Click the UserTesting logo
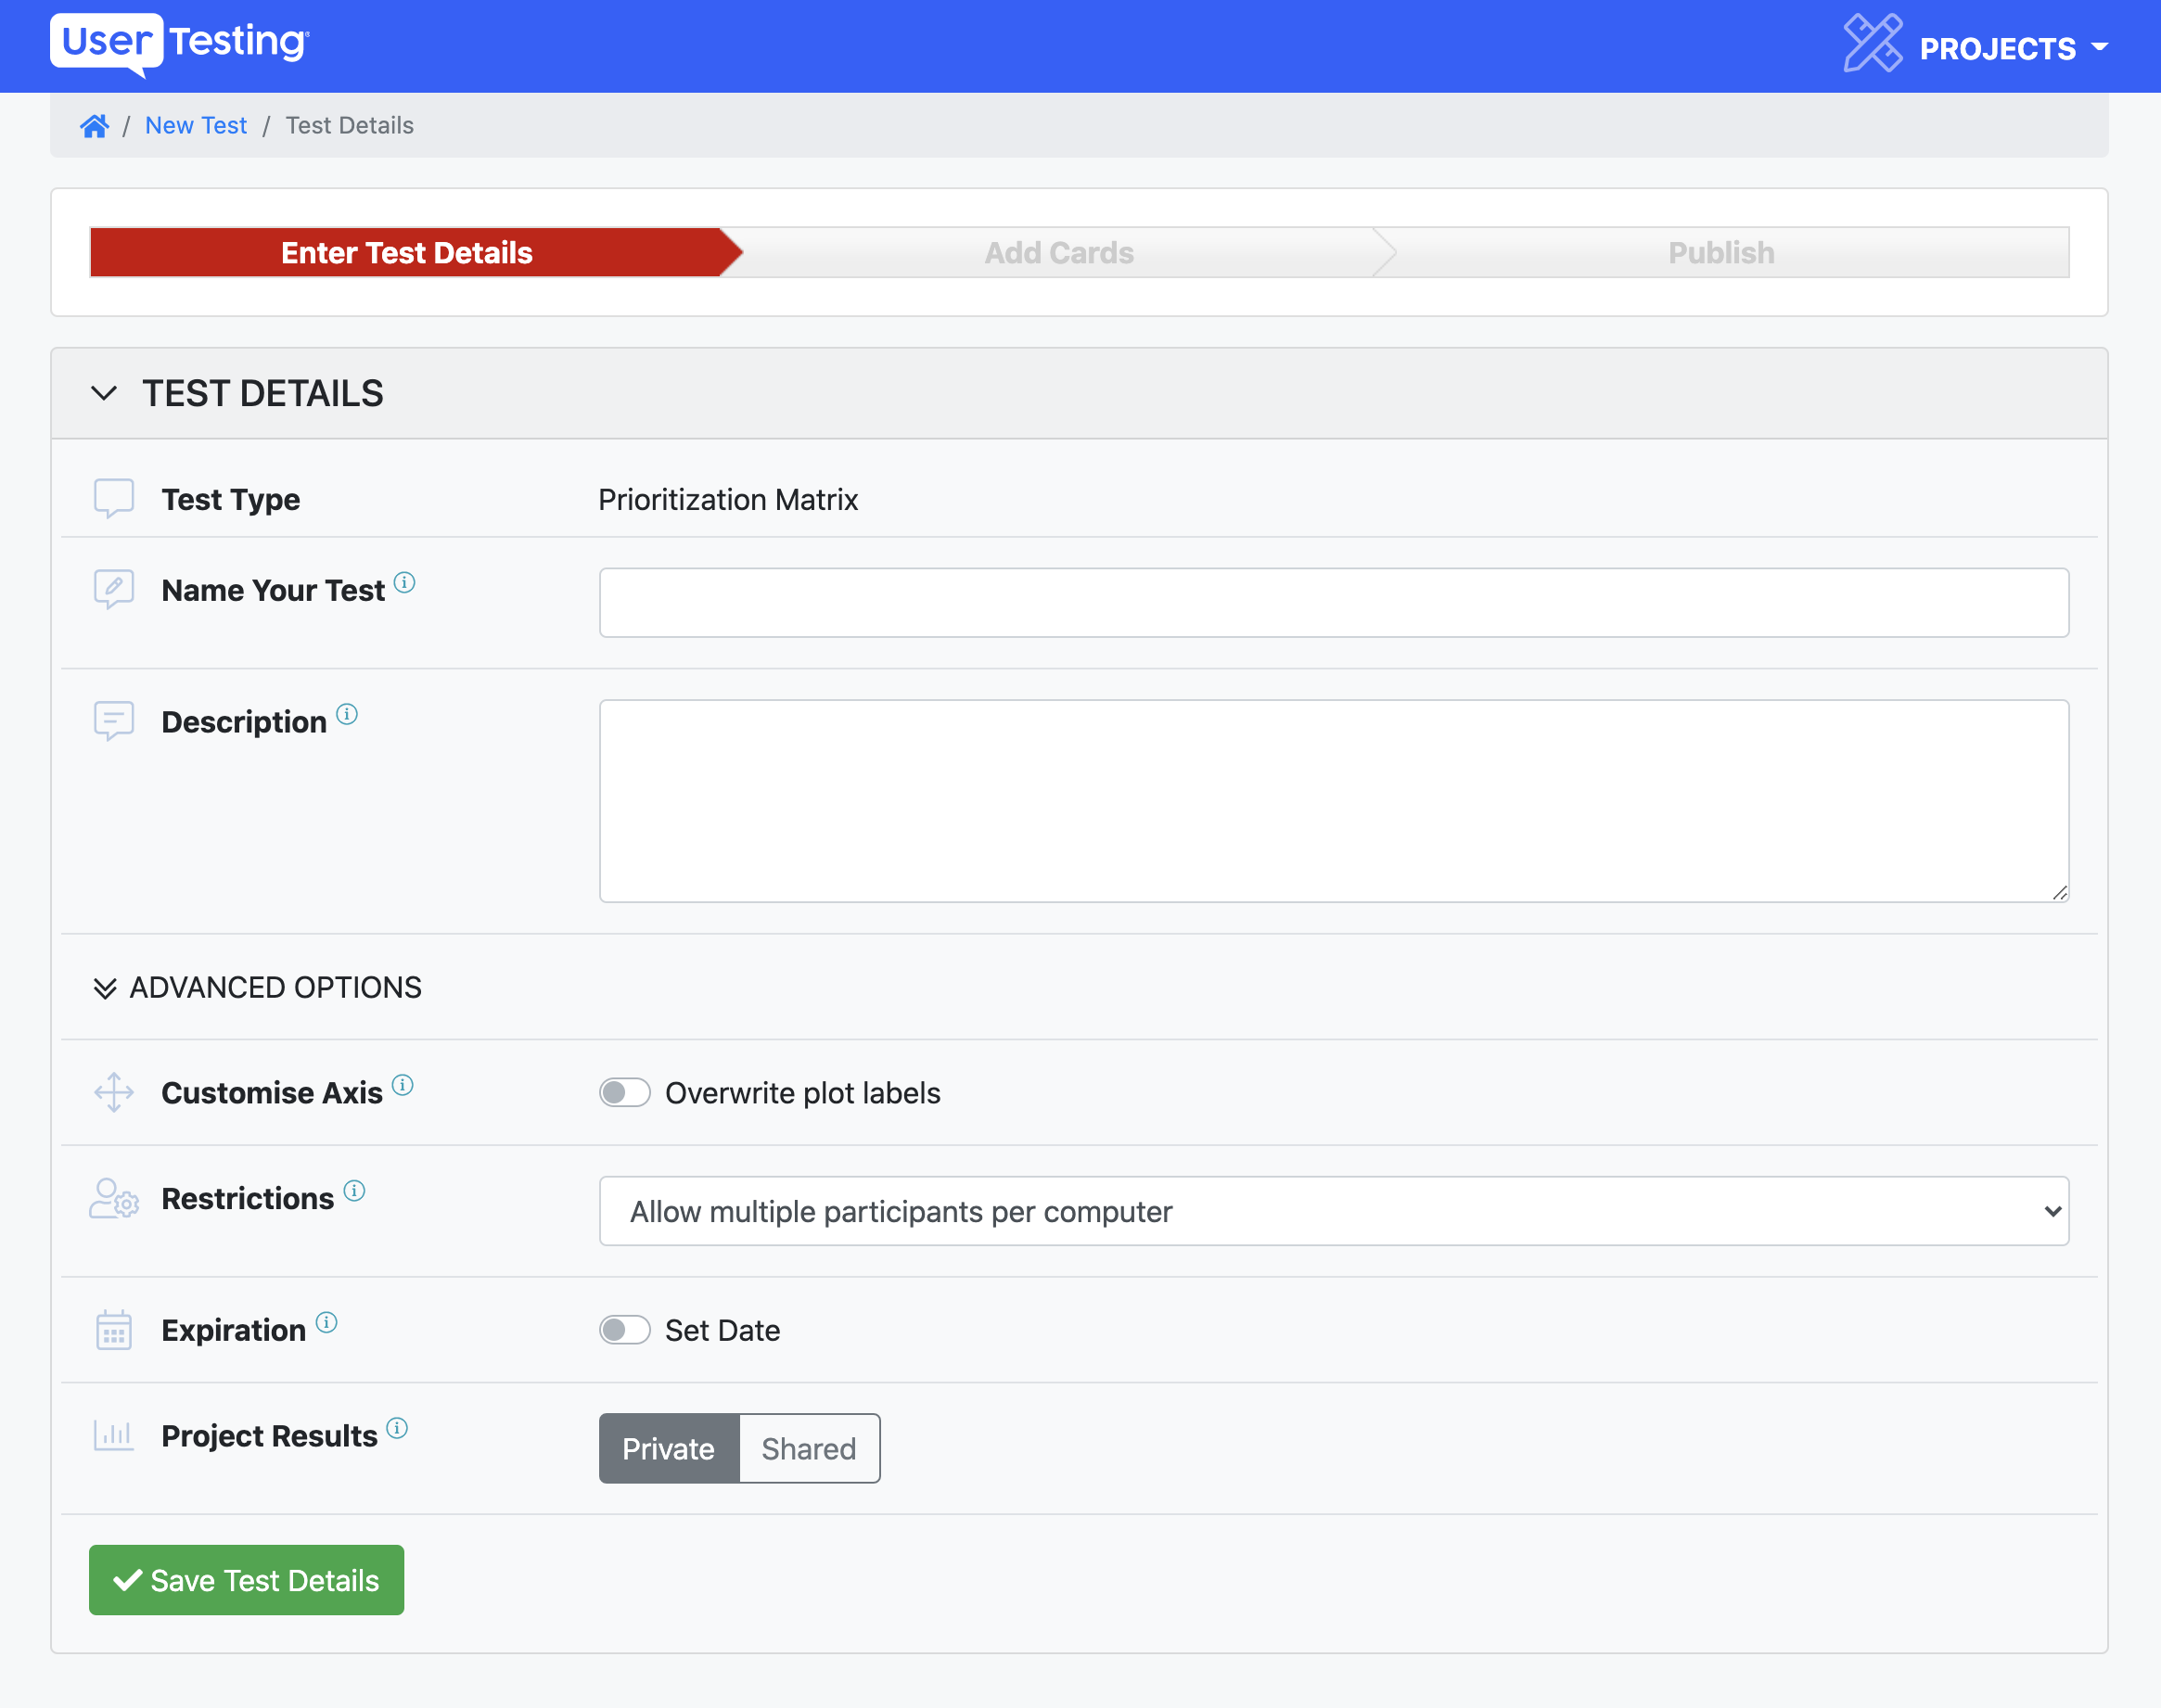Screen dimensions: 2161x1708 click(181, 42)
